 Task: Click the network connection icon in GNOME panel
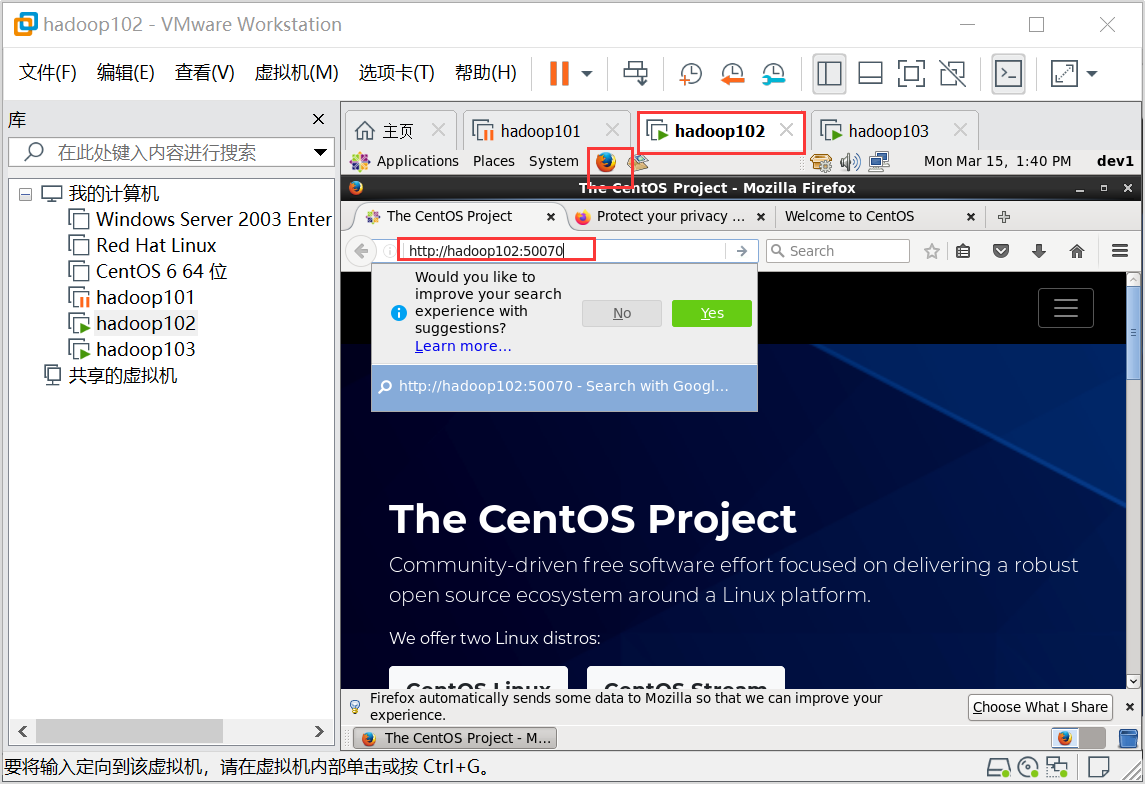[879, 161]
